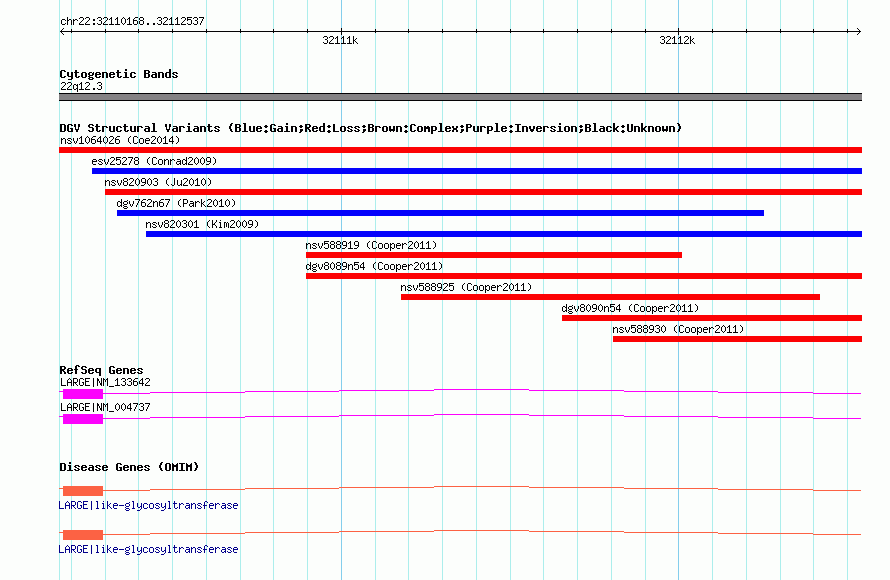Click the nsv820903 (Ju2010) red variant bar
Image resolution: width=890 pixels, height=580 pixels.
pos(484,192)
